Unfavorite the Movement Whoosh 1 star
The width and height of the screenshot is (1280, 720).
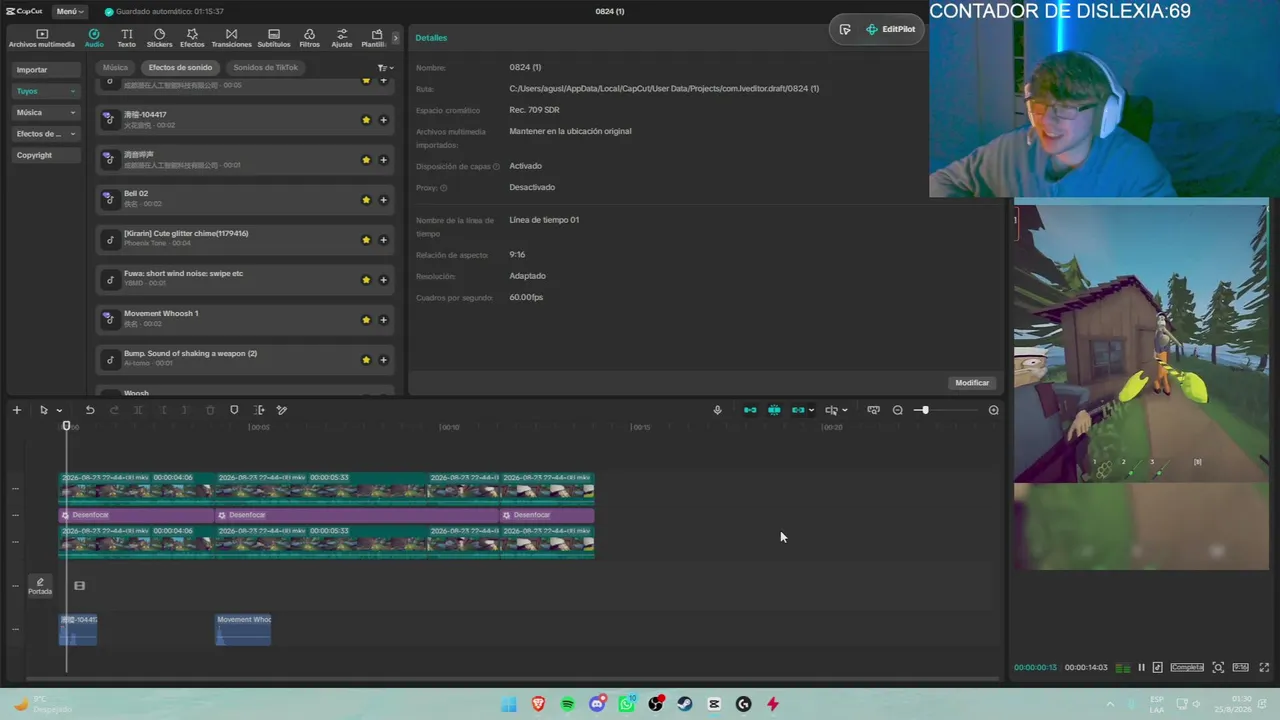(366, 320)
